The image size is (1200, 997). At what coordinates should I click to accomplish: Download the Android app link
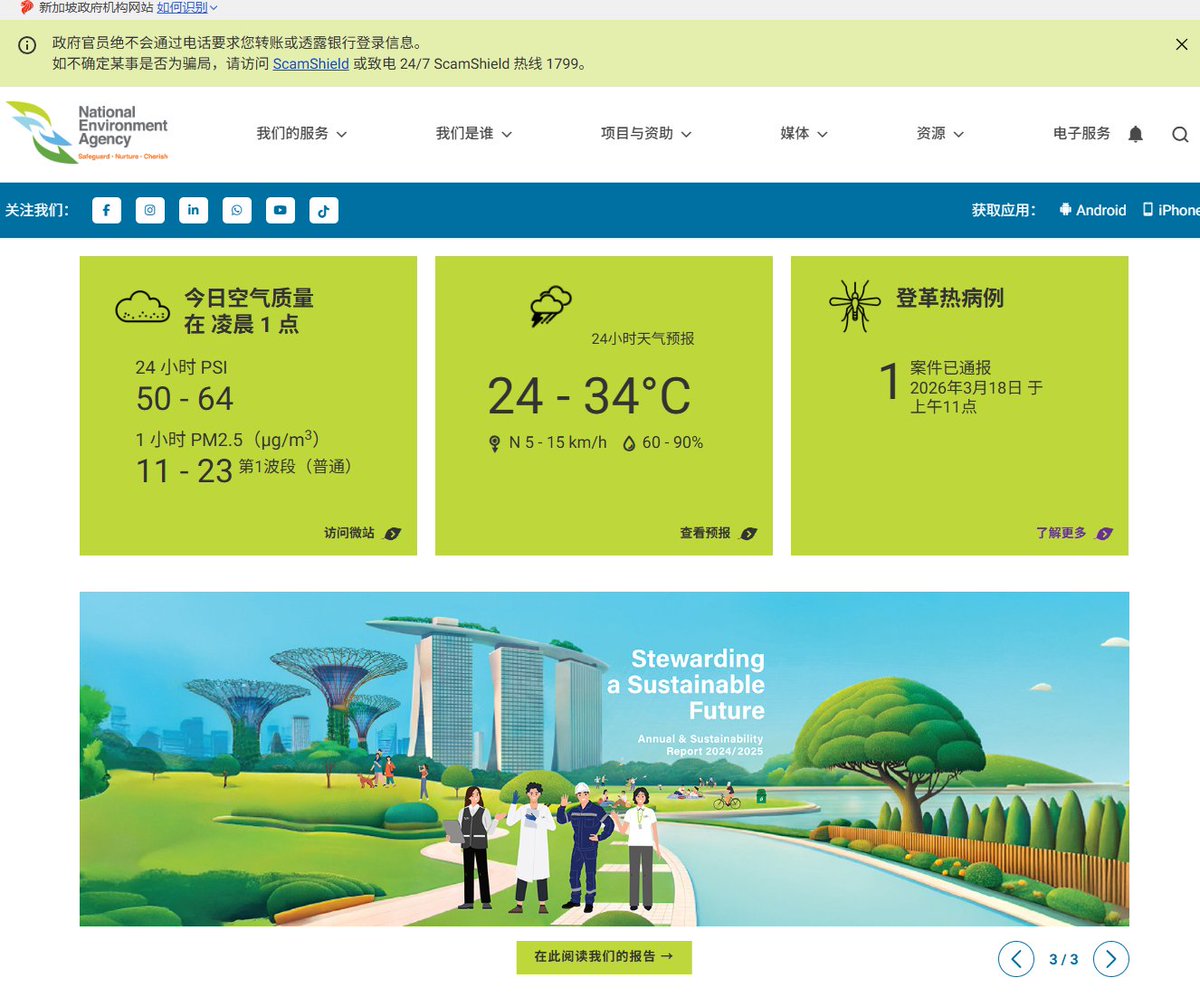pos(1093,210)
